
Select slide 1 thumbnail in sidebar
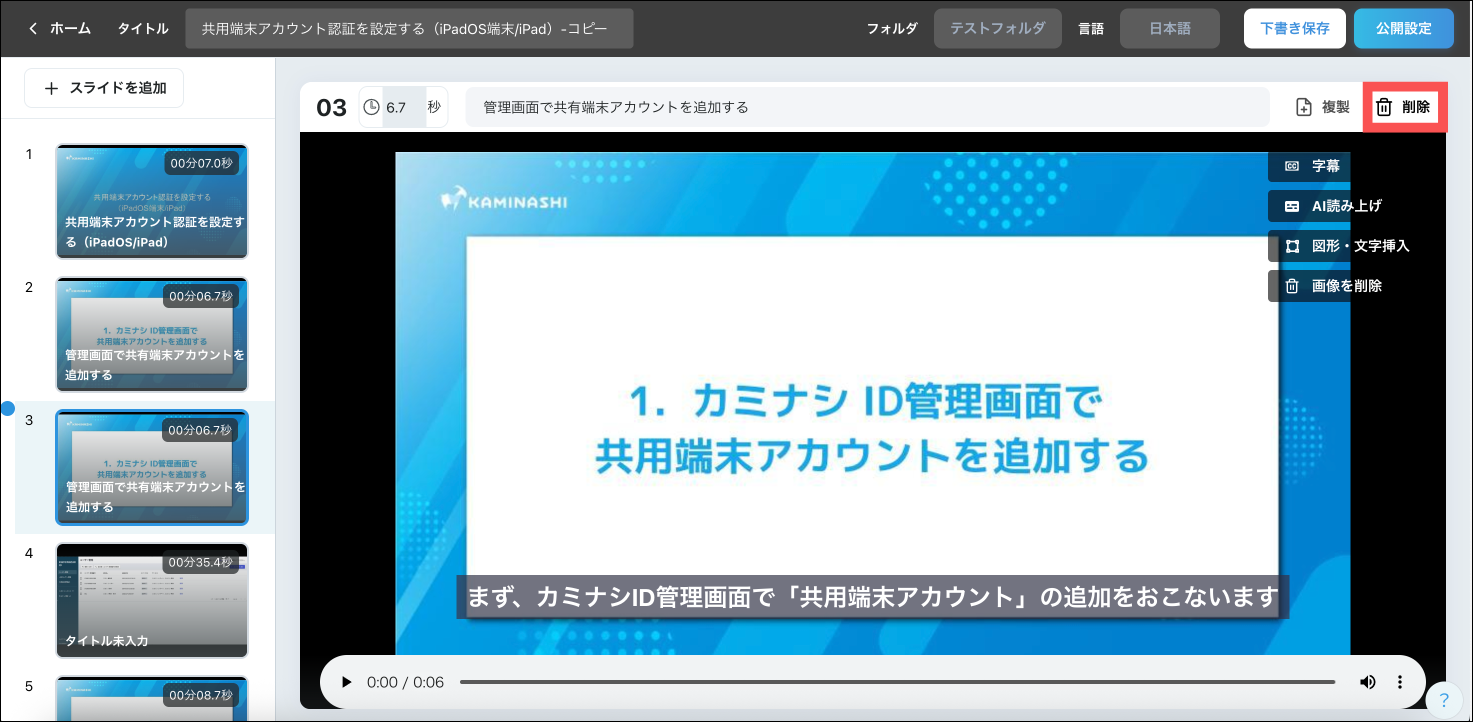[x=152, y=201]
